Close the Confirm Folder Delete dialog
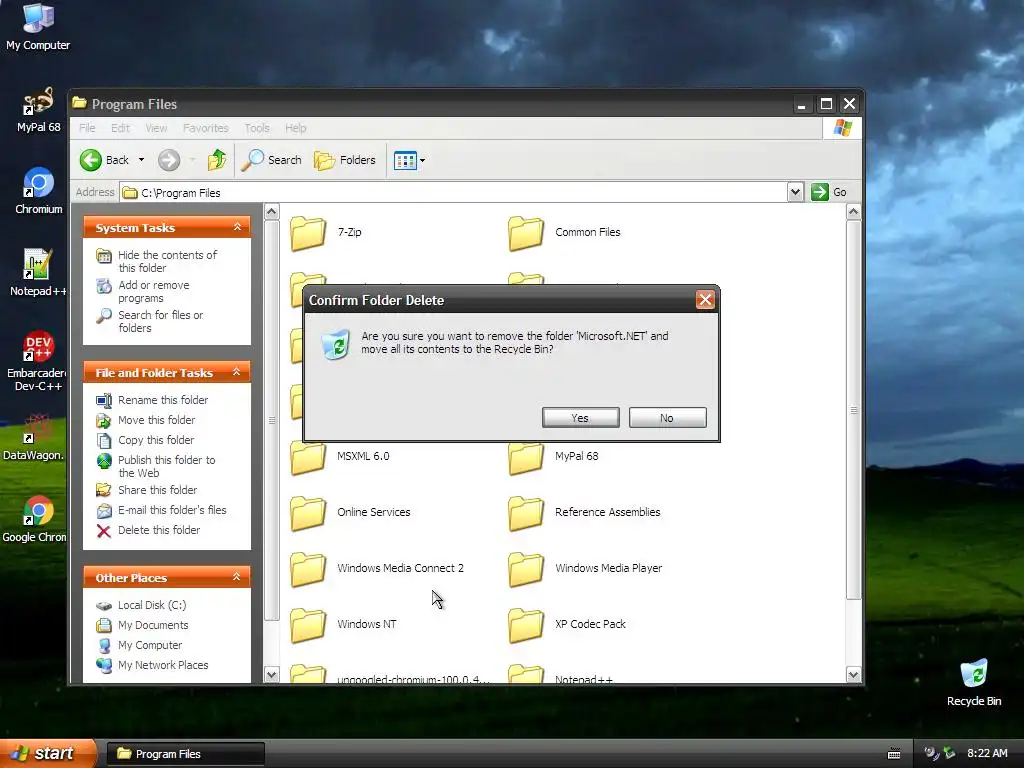This screenshot has height=768, width=1024. click(x=705, y=300)
